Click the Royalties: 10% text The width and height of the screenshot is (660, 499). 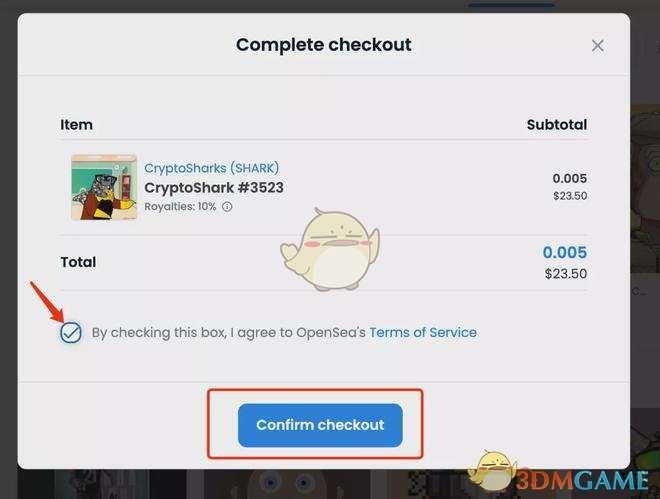180,207
